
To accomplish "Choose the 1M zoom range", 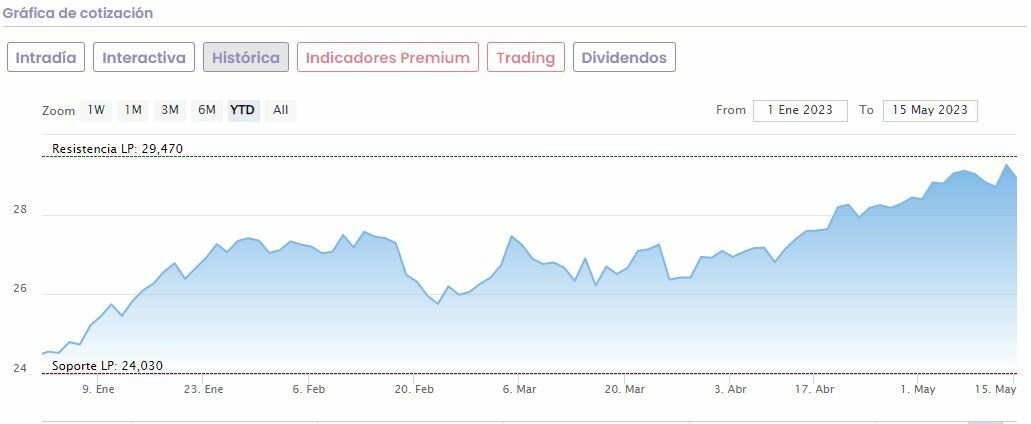I will pos(133,110).
